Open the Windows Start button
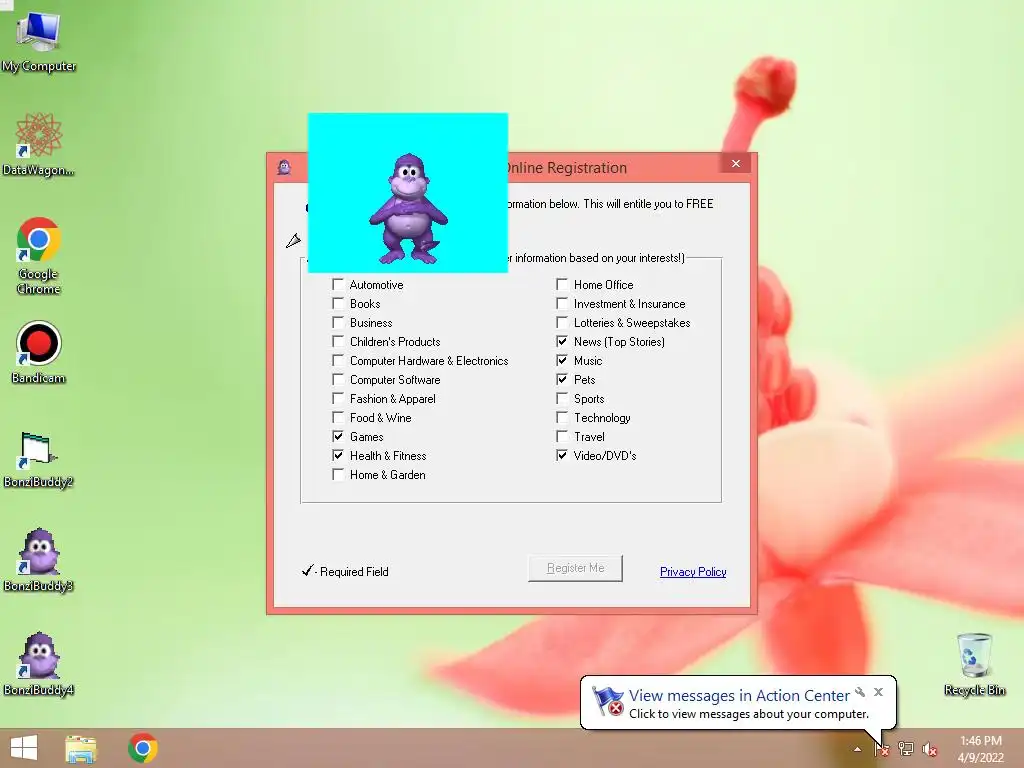Screen dimensions: 1024x768 click(x=24, y=748)
